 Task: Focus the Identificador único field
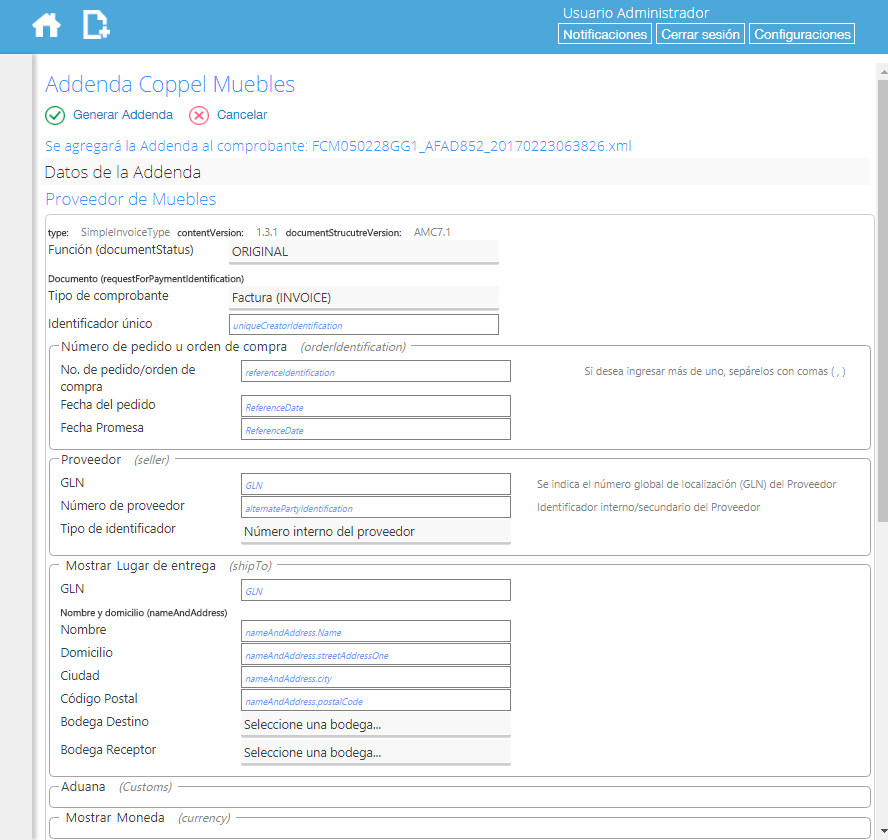(x=364, y=325)
